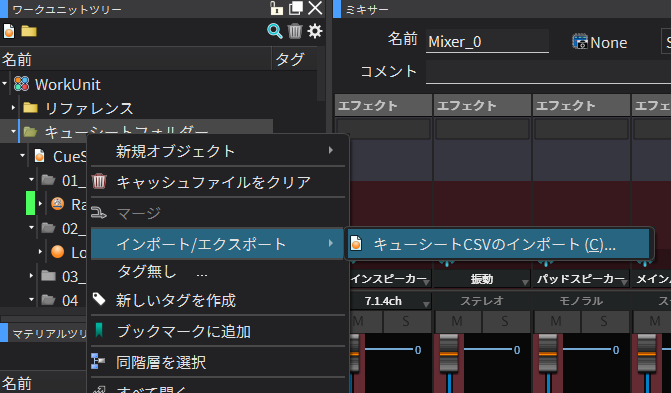The width and height of the screenshot is (671, 393).
Task: Choose キューシートCSVのインポート (C)...
Action: point(499,244)
